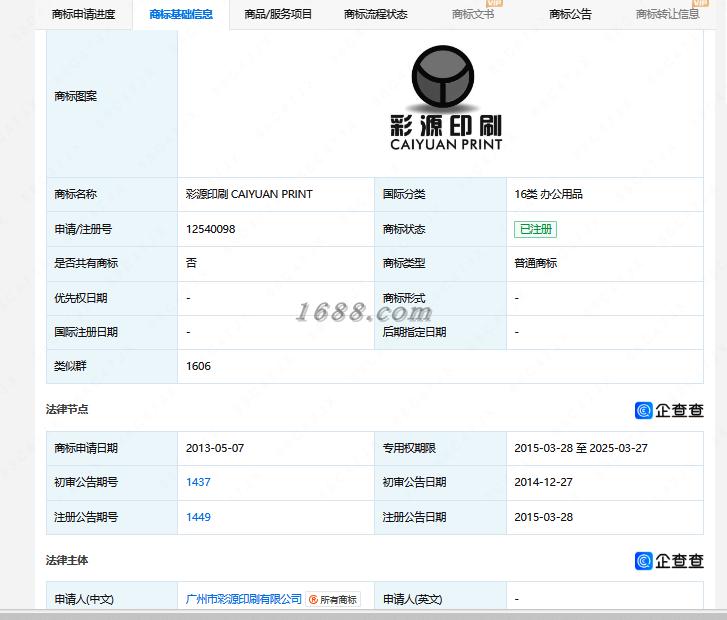Click the 已注册 status badge
Image resolution: width=727 pixels, height=620 pixels.
[x=536, y=229]
